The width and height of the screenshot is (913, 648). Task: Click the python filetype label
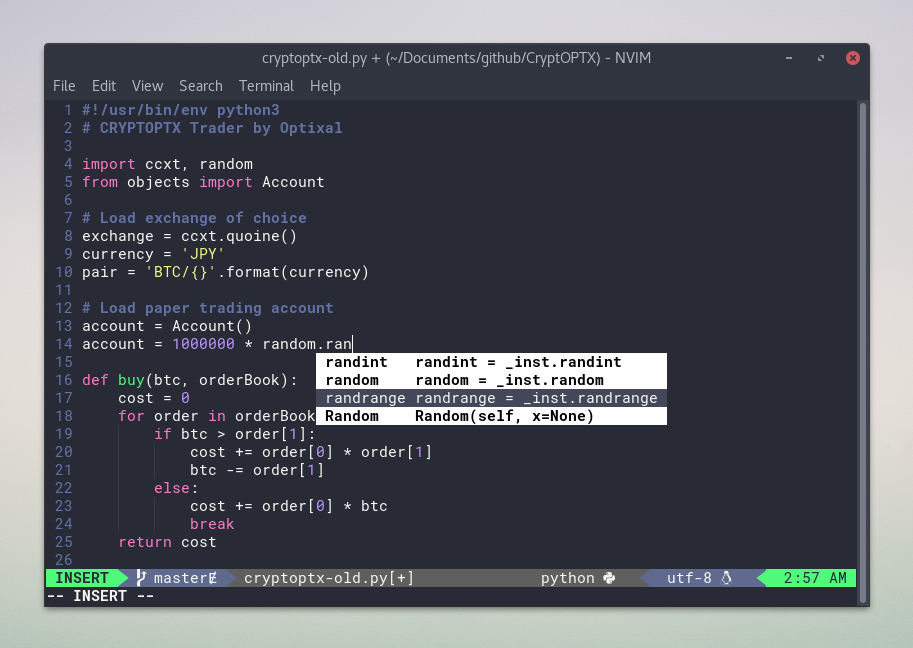click(x=568, y=578)
